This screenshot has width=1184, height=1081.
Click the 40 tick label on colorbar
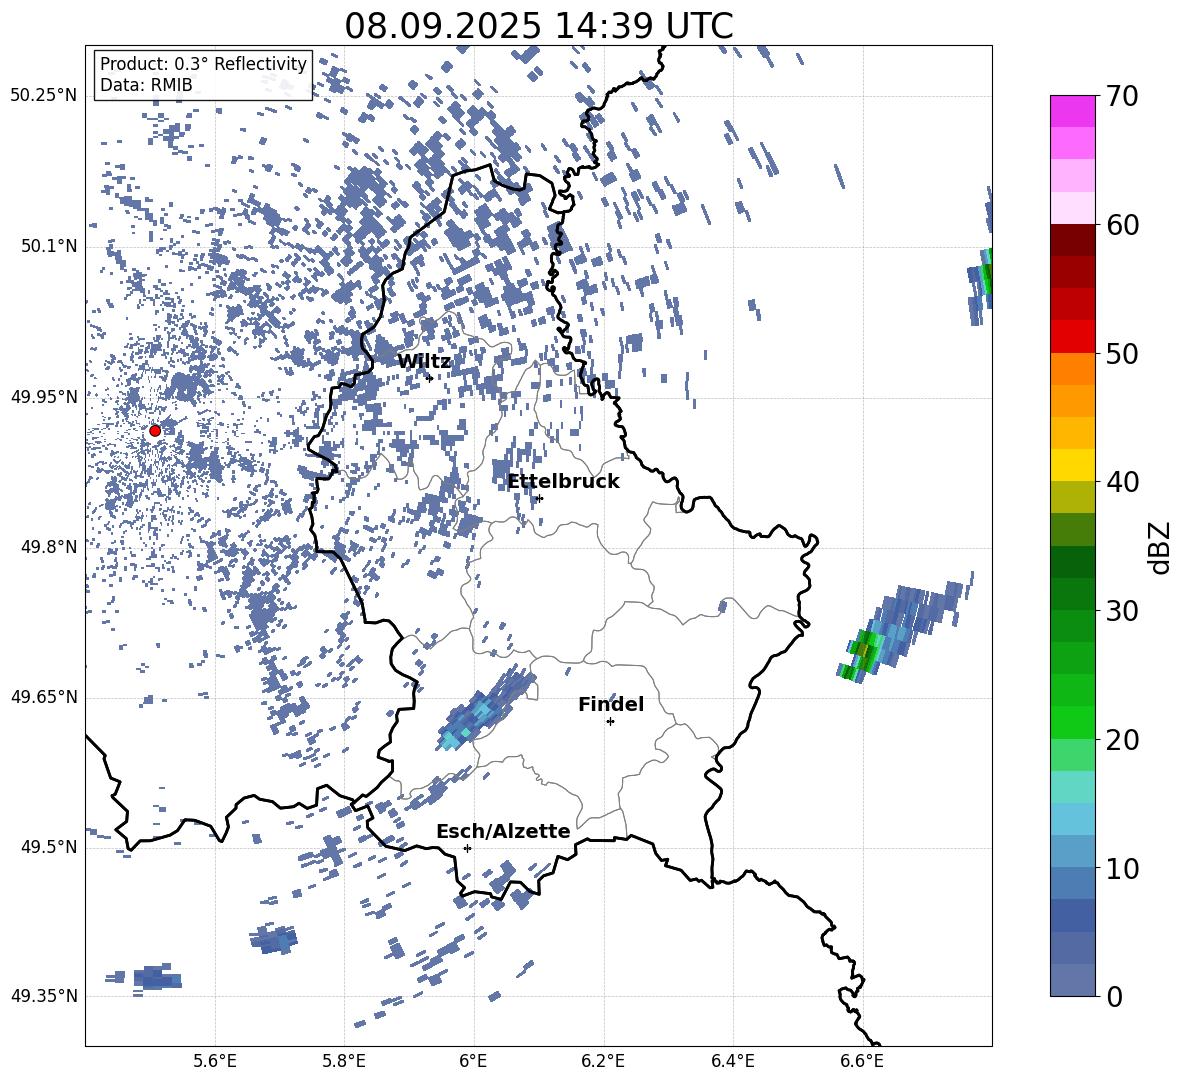click(x=1122, y=482)
